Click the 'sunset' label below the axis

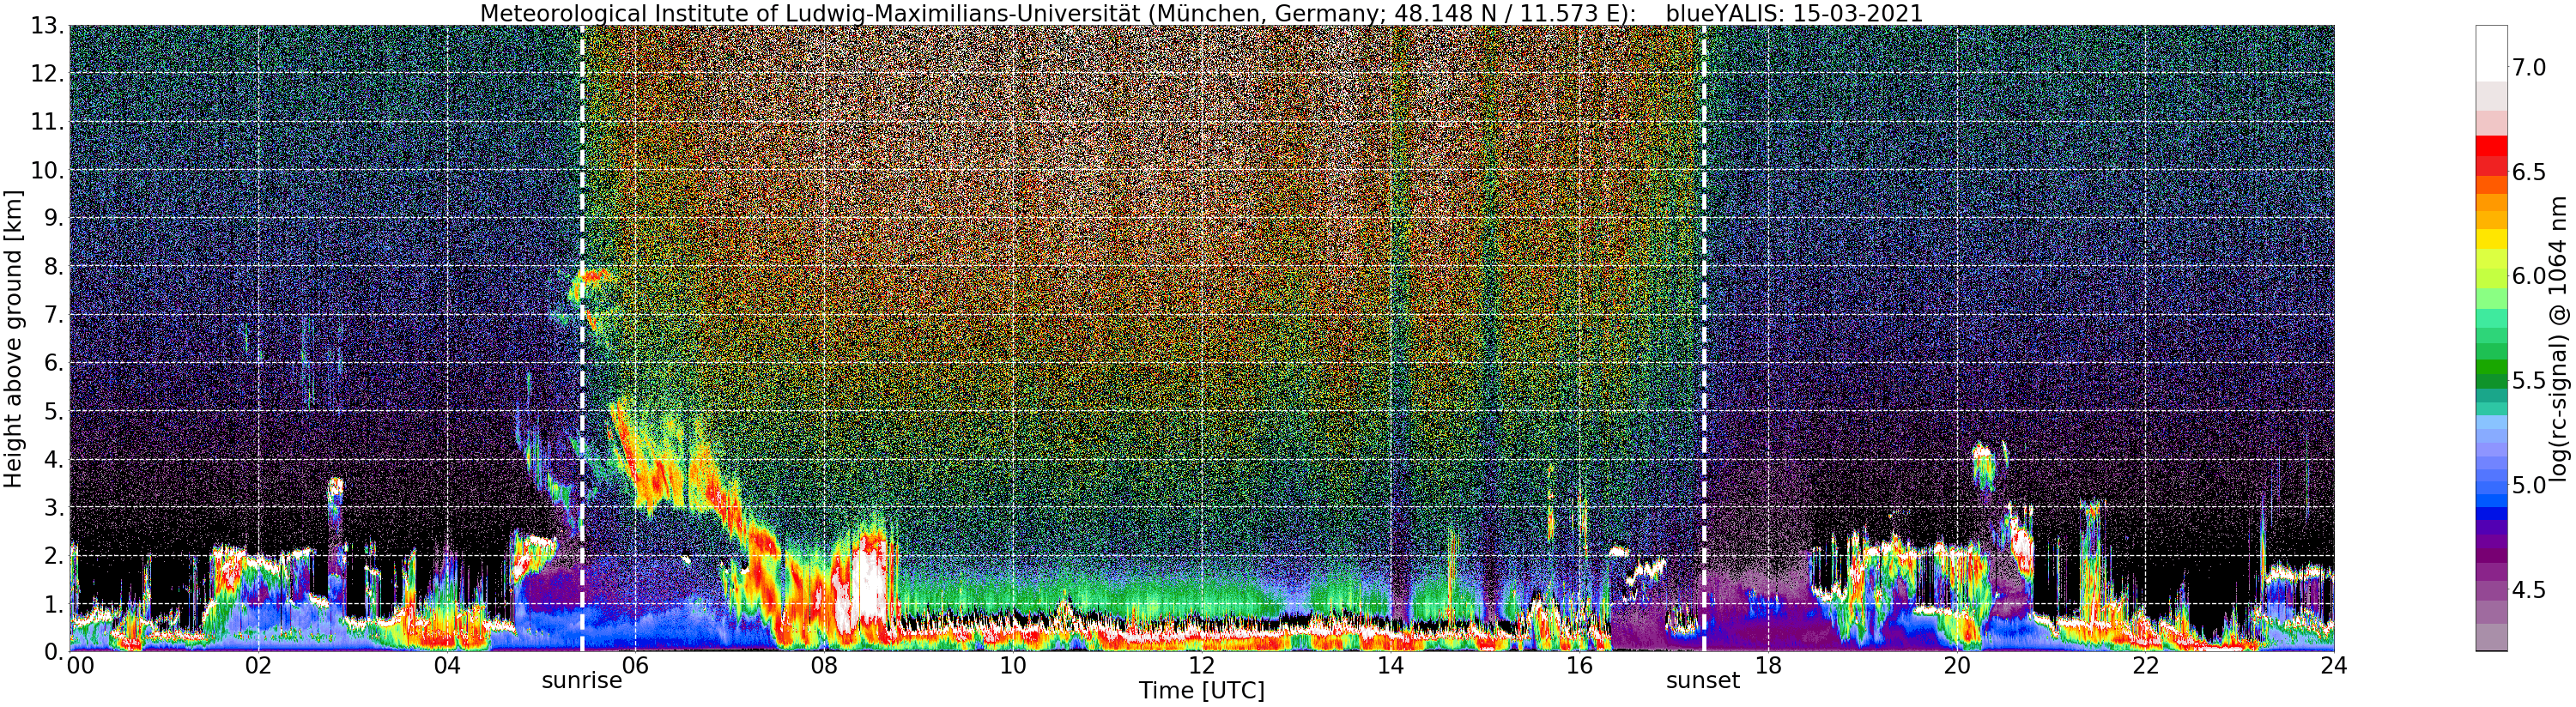coord(1703,681)
